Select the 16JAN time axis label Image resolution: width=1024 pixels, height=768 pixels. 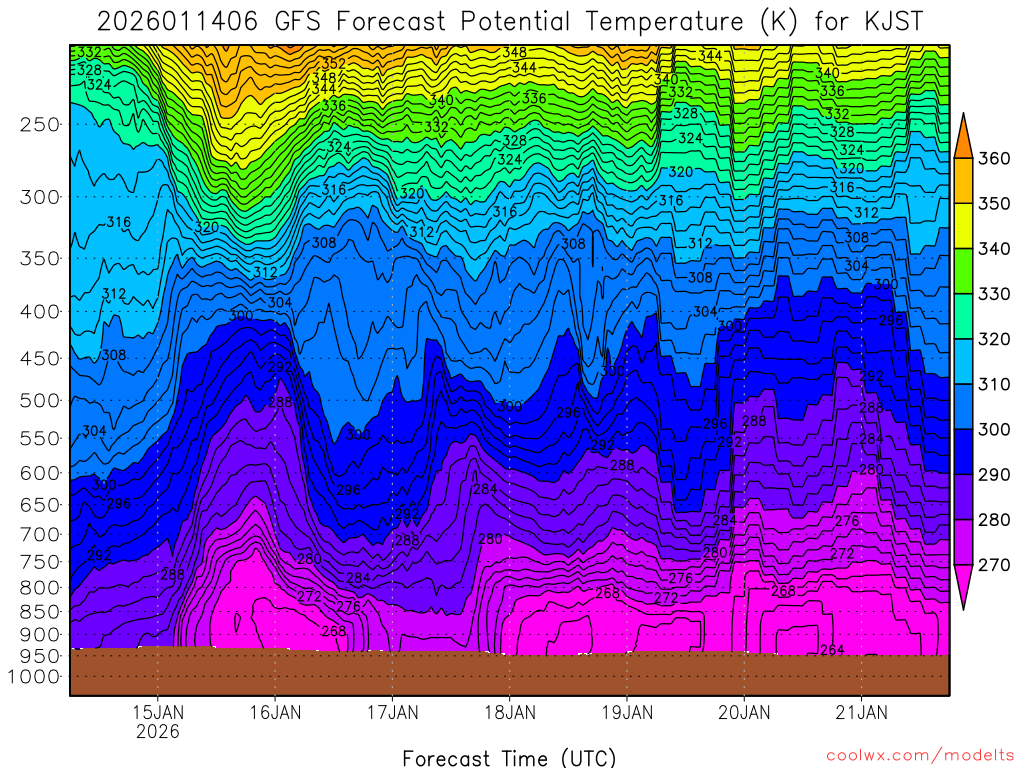pos(275,712)
